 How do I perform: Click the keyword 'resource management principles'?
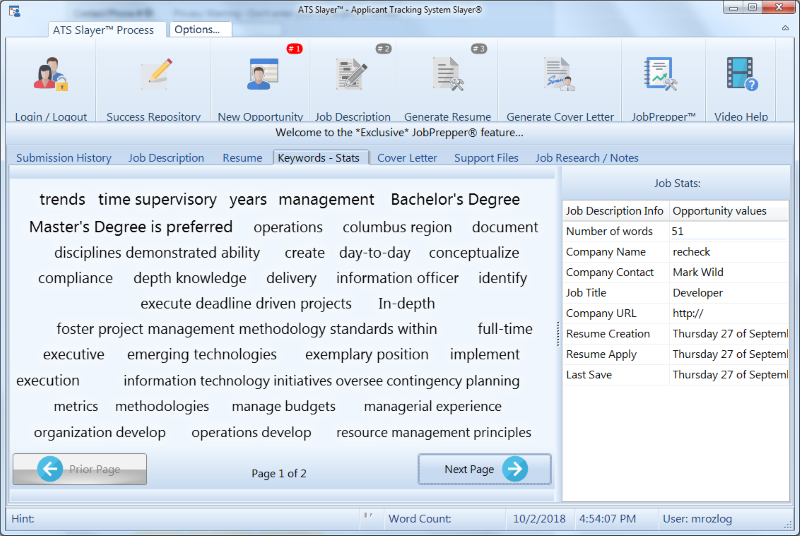click(434, 432)
